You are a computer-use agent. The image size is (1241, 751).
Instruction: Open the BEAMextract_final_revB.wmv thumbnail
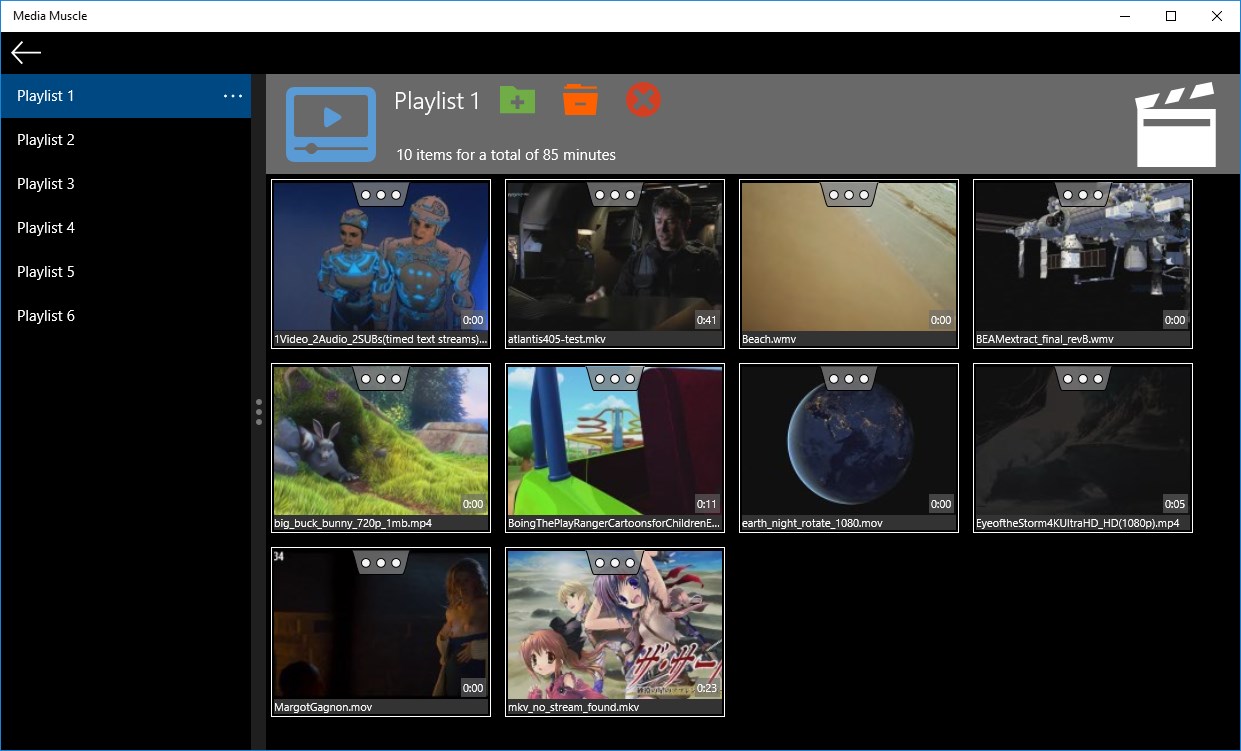1083,264
